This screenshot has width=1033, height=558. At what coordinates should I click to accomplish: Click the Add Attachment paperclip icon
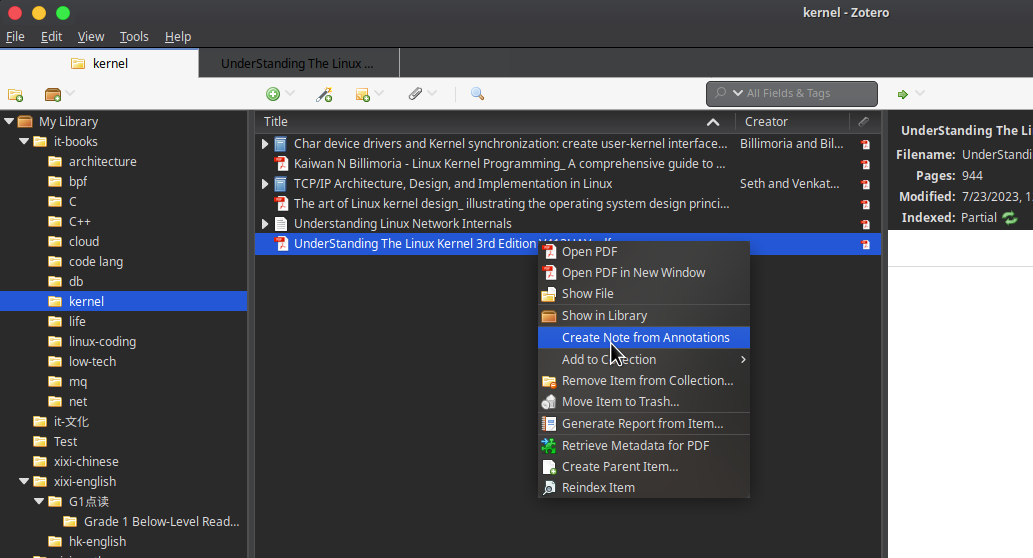(415, 94)
